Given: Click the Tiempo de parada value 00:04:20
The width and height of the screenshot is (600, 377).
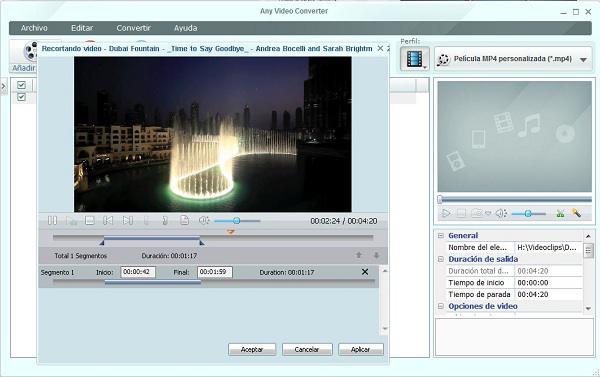Looking at the screenshot, I should coord(533,295).
